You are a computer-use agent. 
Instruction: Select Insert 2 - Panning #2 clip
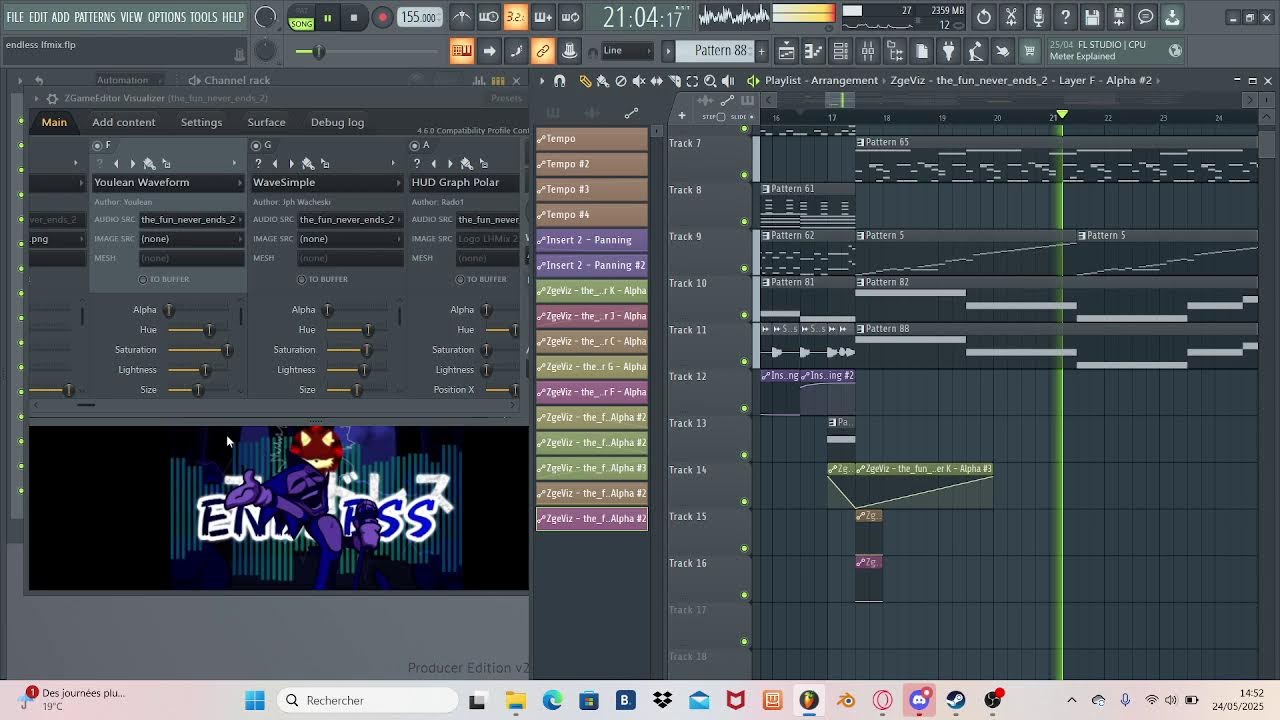click(592, 265)
